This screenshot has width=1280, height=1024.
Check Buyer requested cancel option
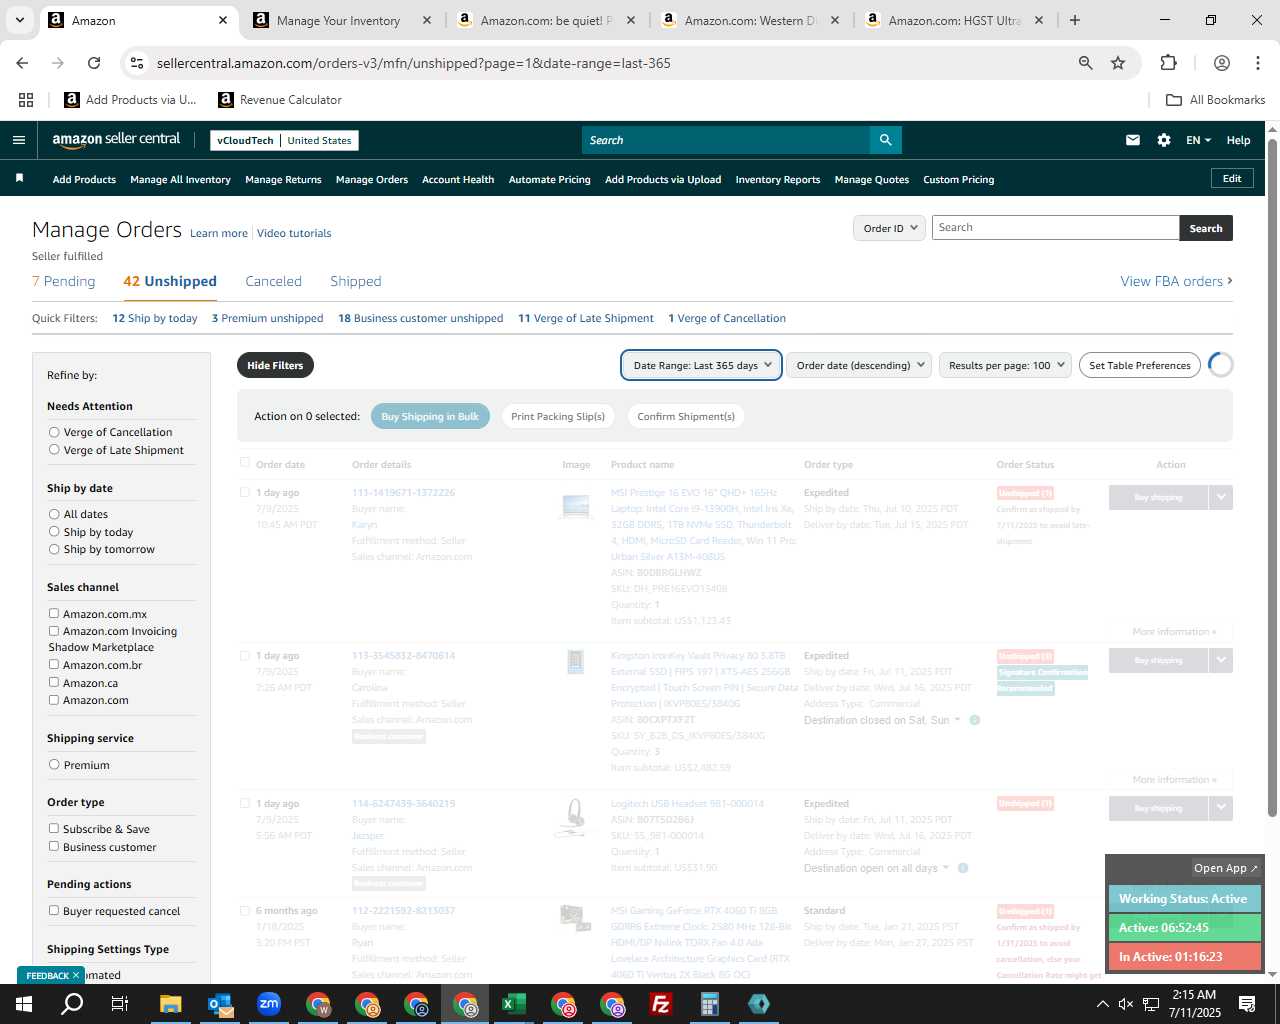pos(54,911)
